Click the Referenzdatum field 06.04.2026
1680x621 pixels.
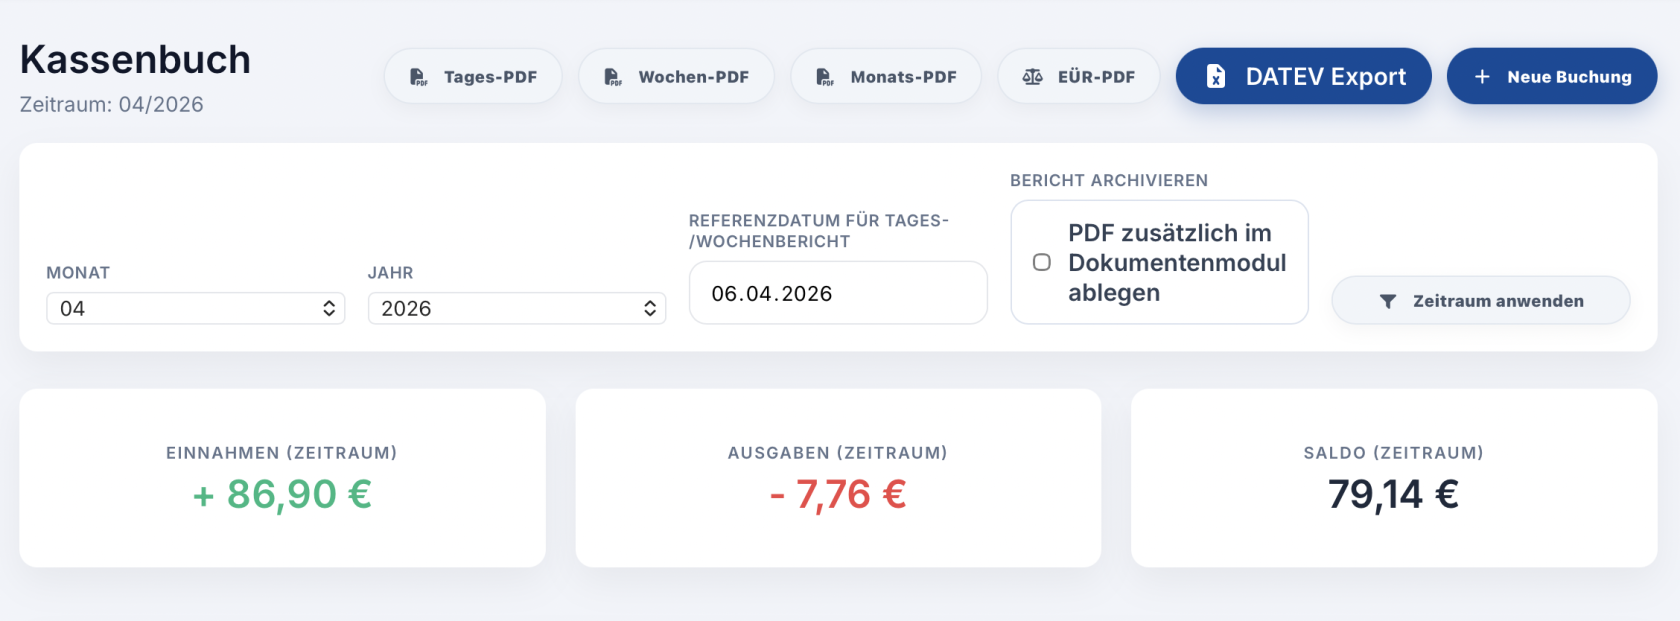(x=838, y=293)
